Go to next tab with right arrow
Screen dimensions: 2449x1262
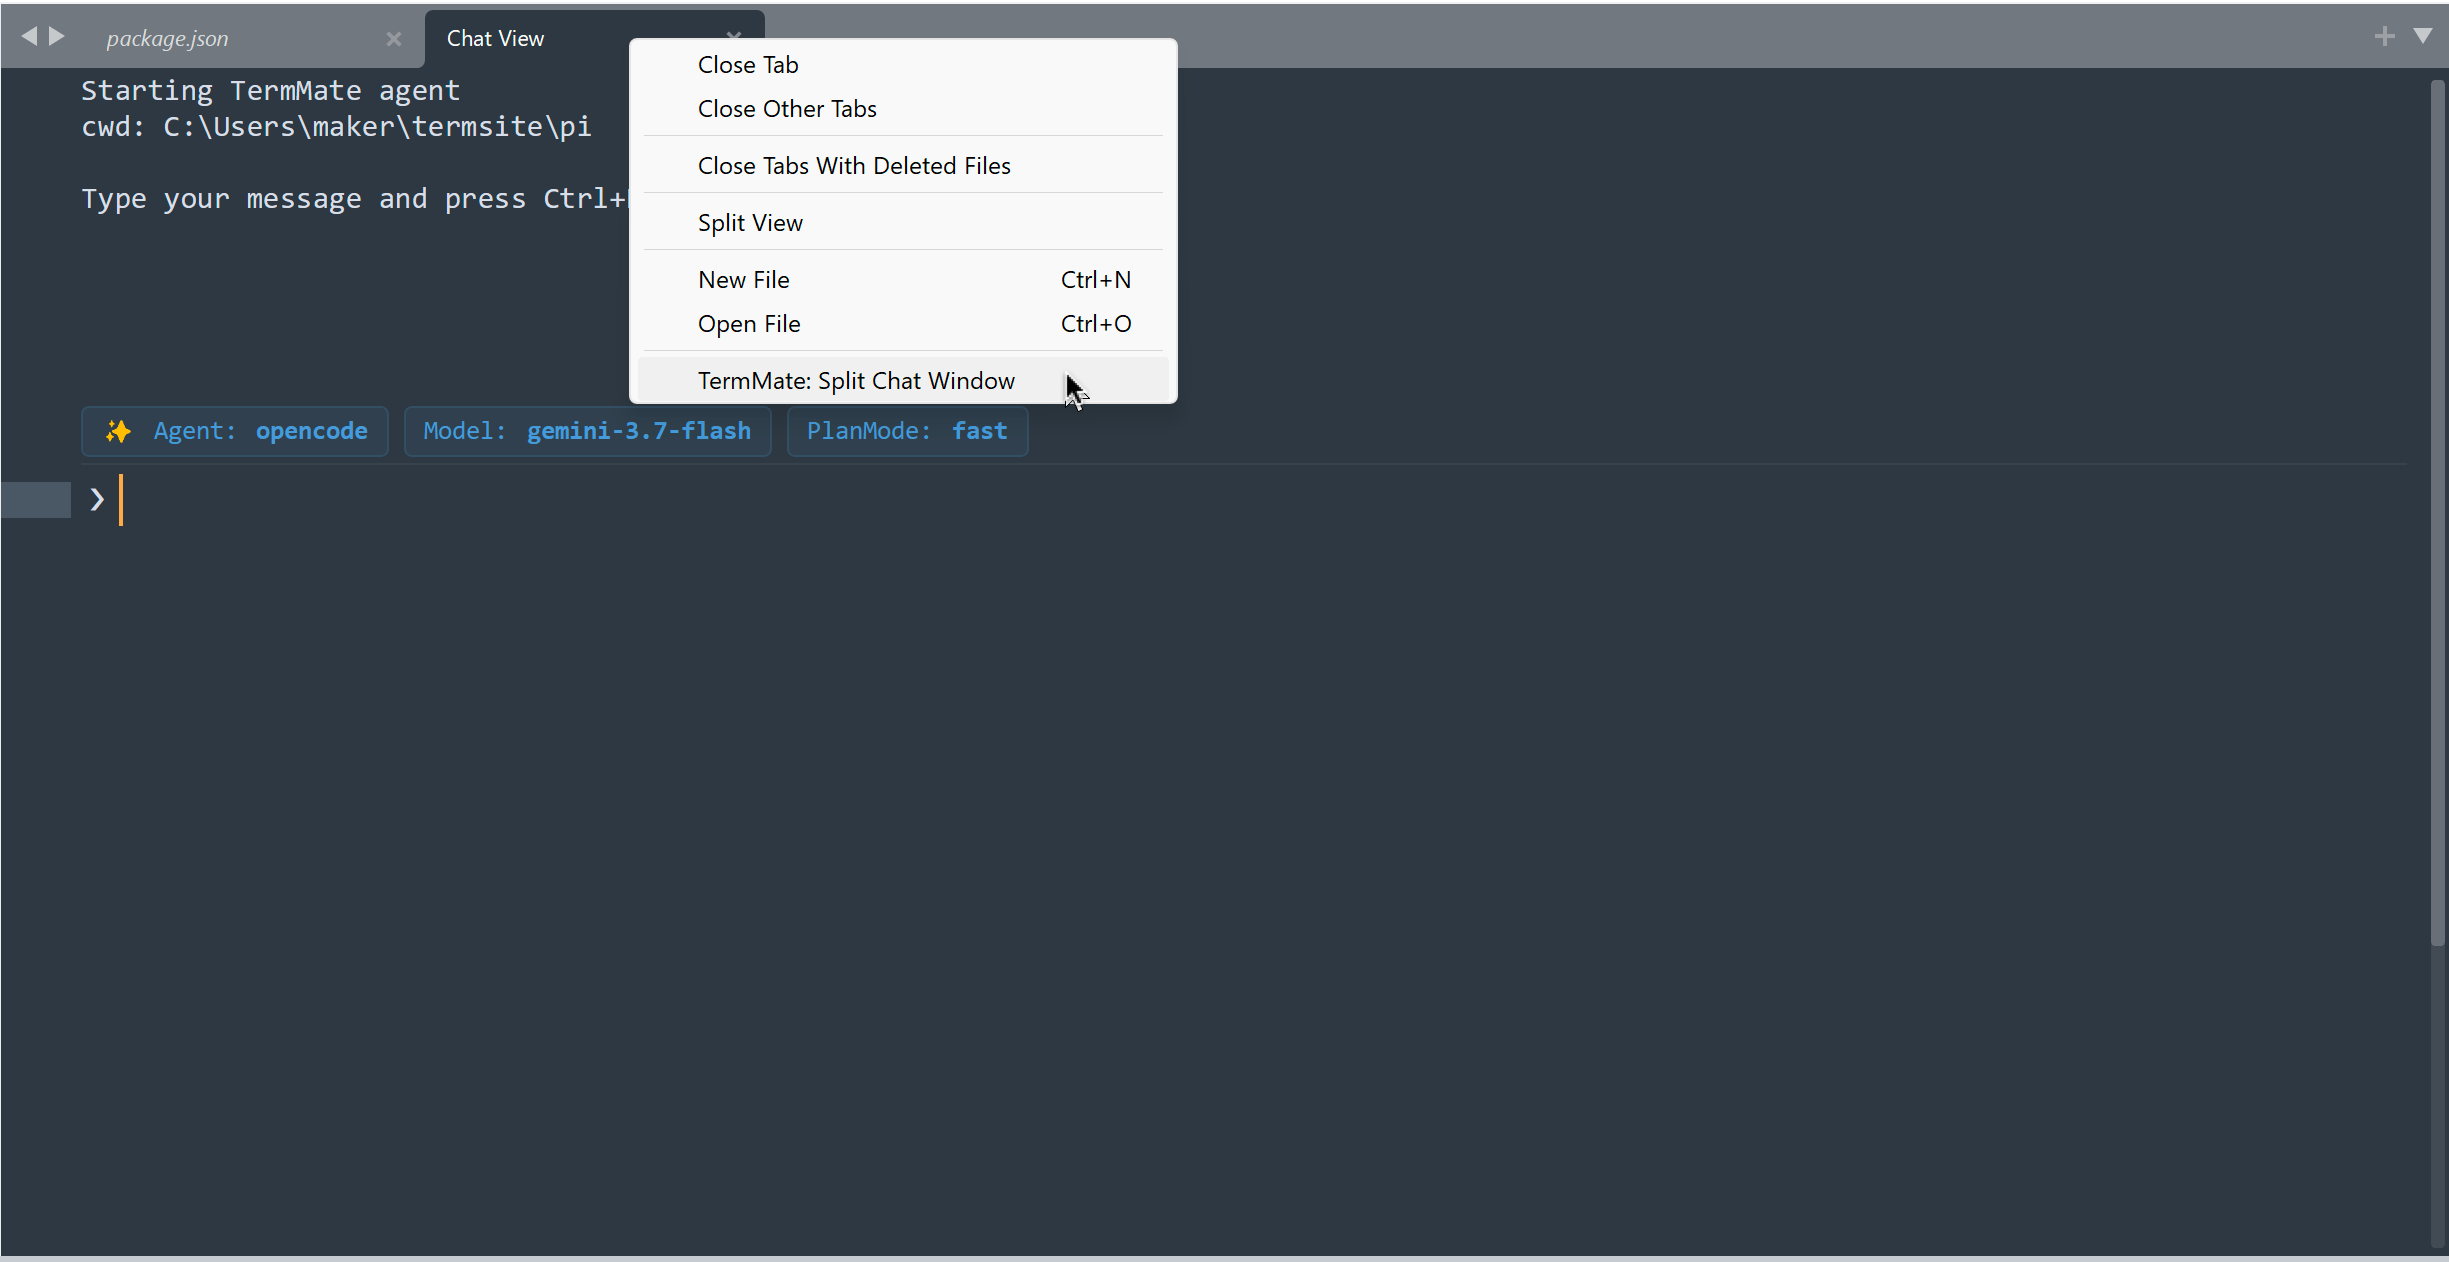pos(57,37)
